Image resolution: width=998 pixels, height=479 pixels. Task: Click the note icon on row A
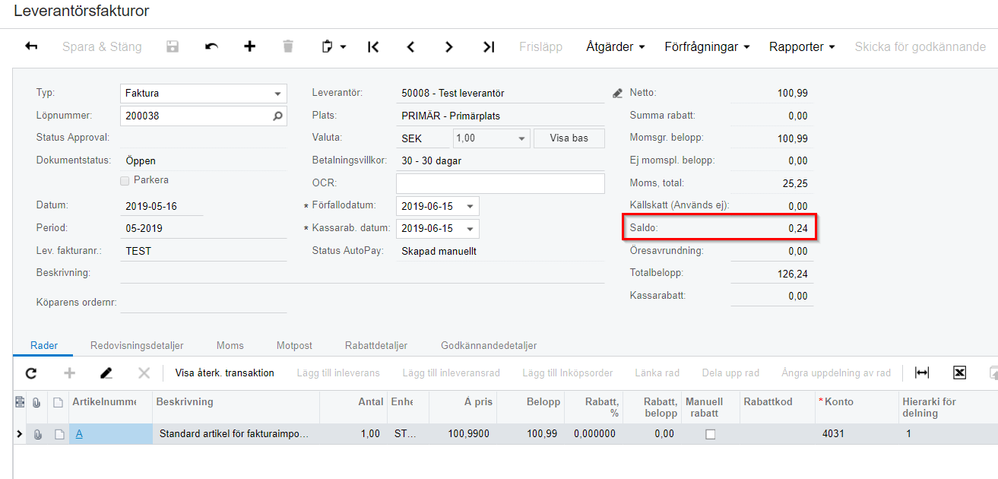pyautogui.click(x=59, y=434)
